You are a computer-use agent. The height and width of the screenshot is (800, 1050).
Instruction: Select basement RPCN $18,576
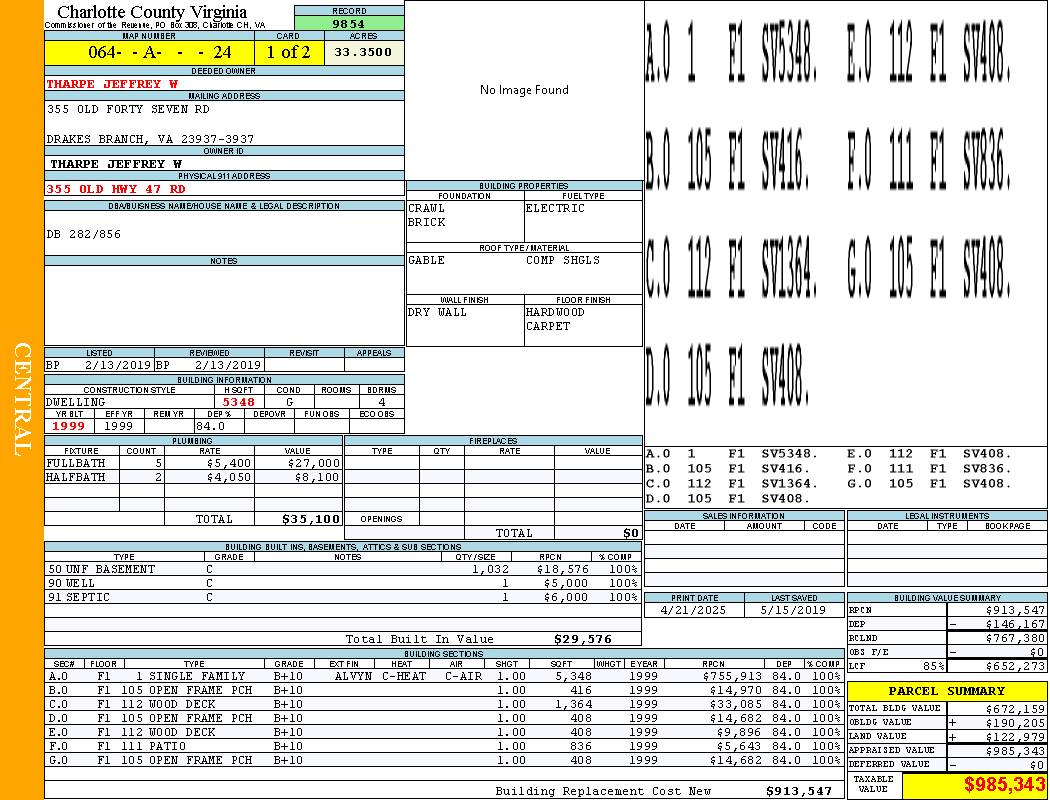[562, 569]
